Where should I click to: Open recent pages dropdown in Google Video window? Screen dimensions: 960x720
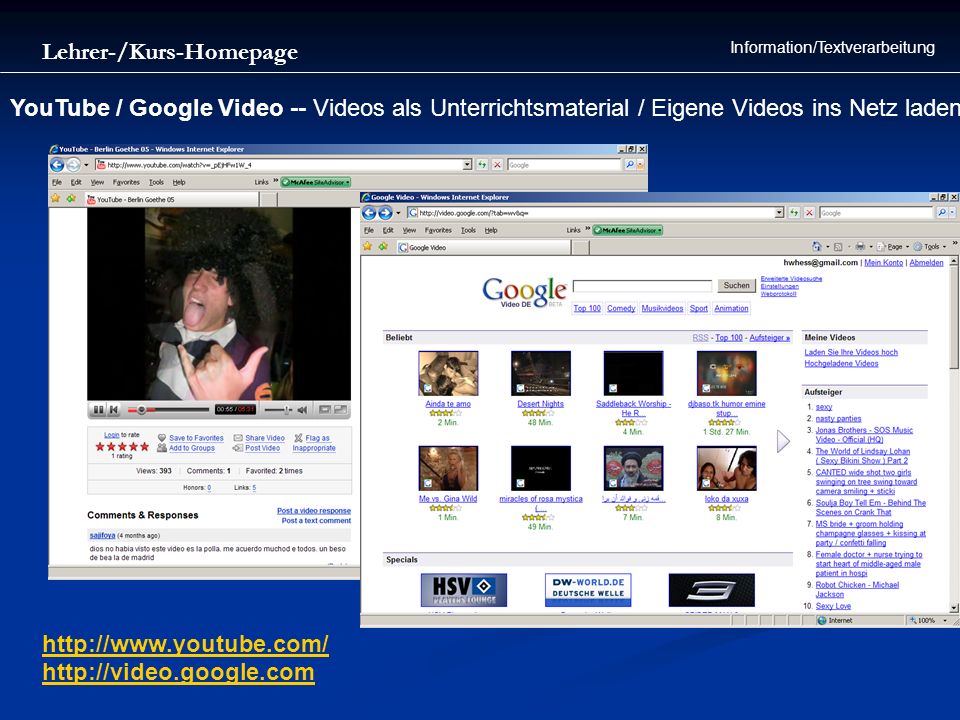click(398, 213)
